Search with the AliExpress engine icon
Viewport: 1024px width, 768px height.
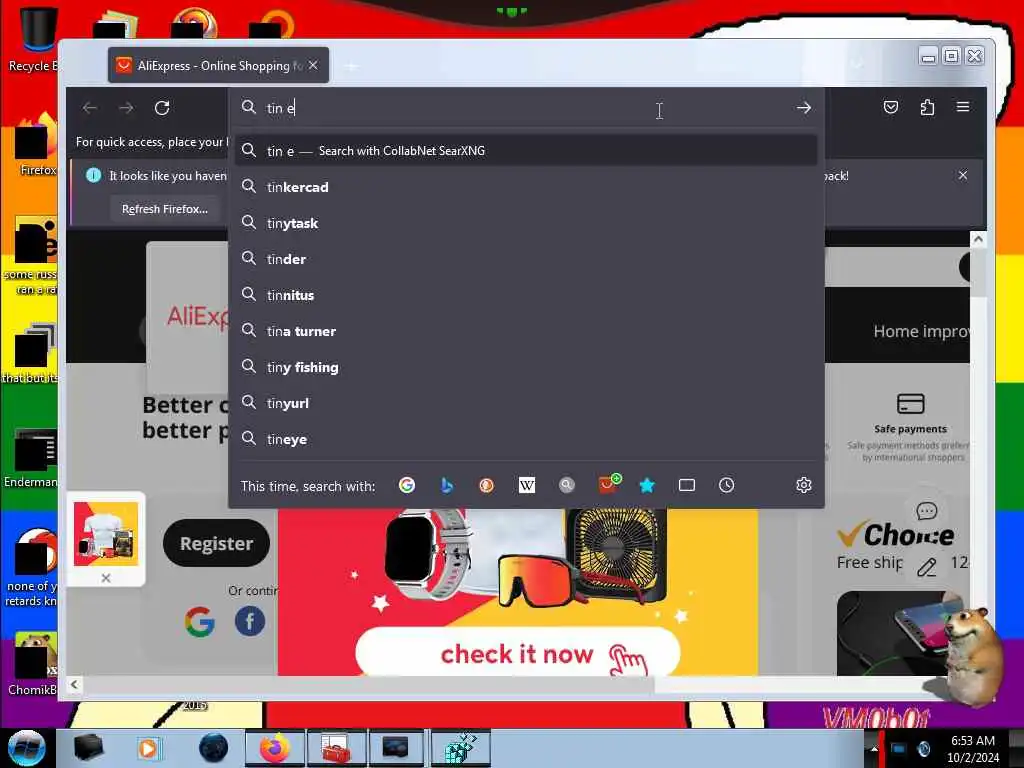(x=609, y=484)
